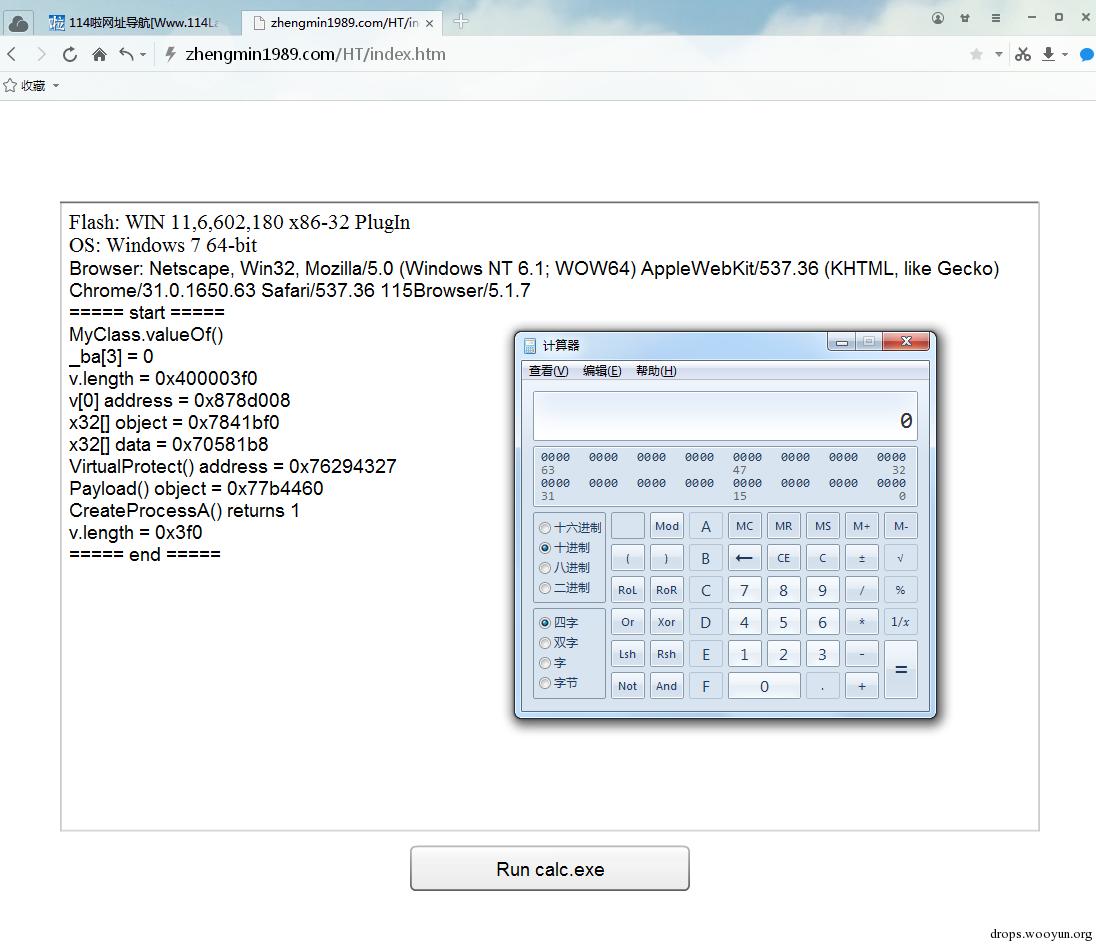Screen dimensions: 1096x946
Task: Go to the browser home page icon
Action: [99, 55]
